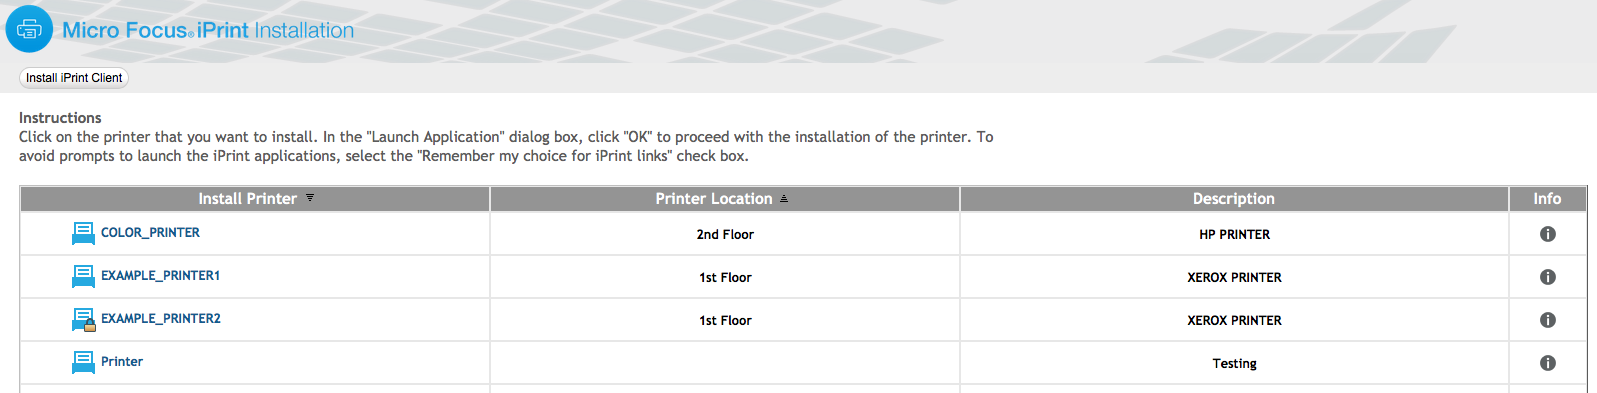The image size is (1597, 393).
Task: Click the Install iPrint Client button
Action: [74, 78]
